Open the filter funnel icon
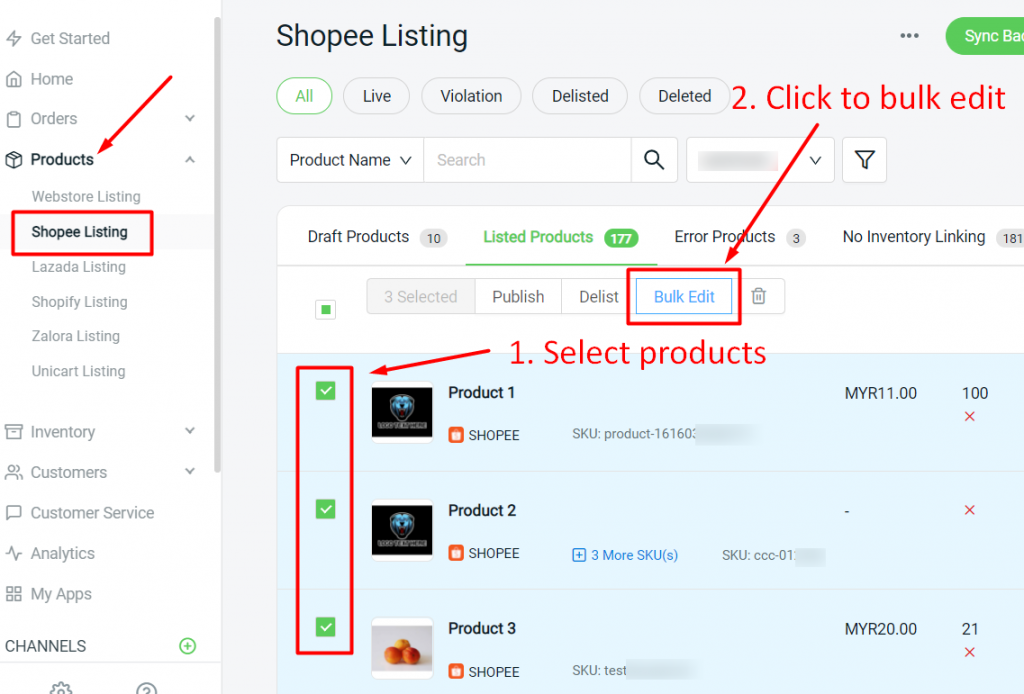1024x694 pixels. coord(864,160)
